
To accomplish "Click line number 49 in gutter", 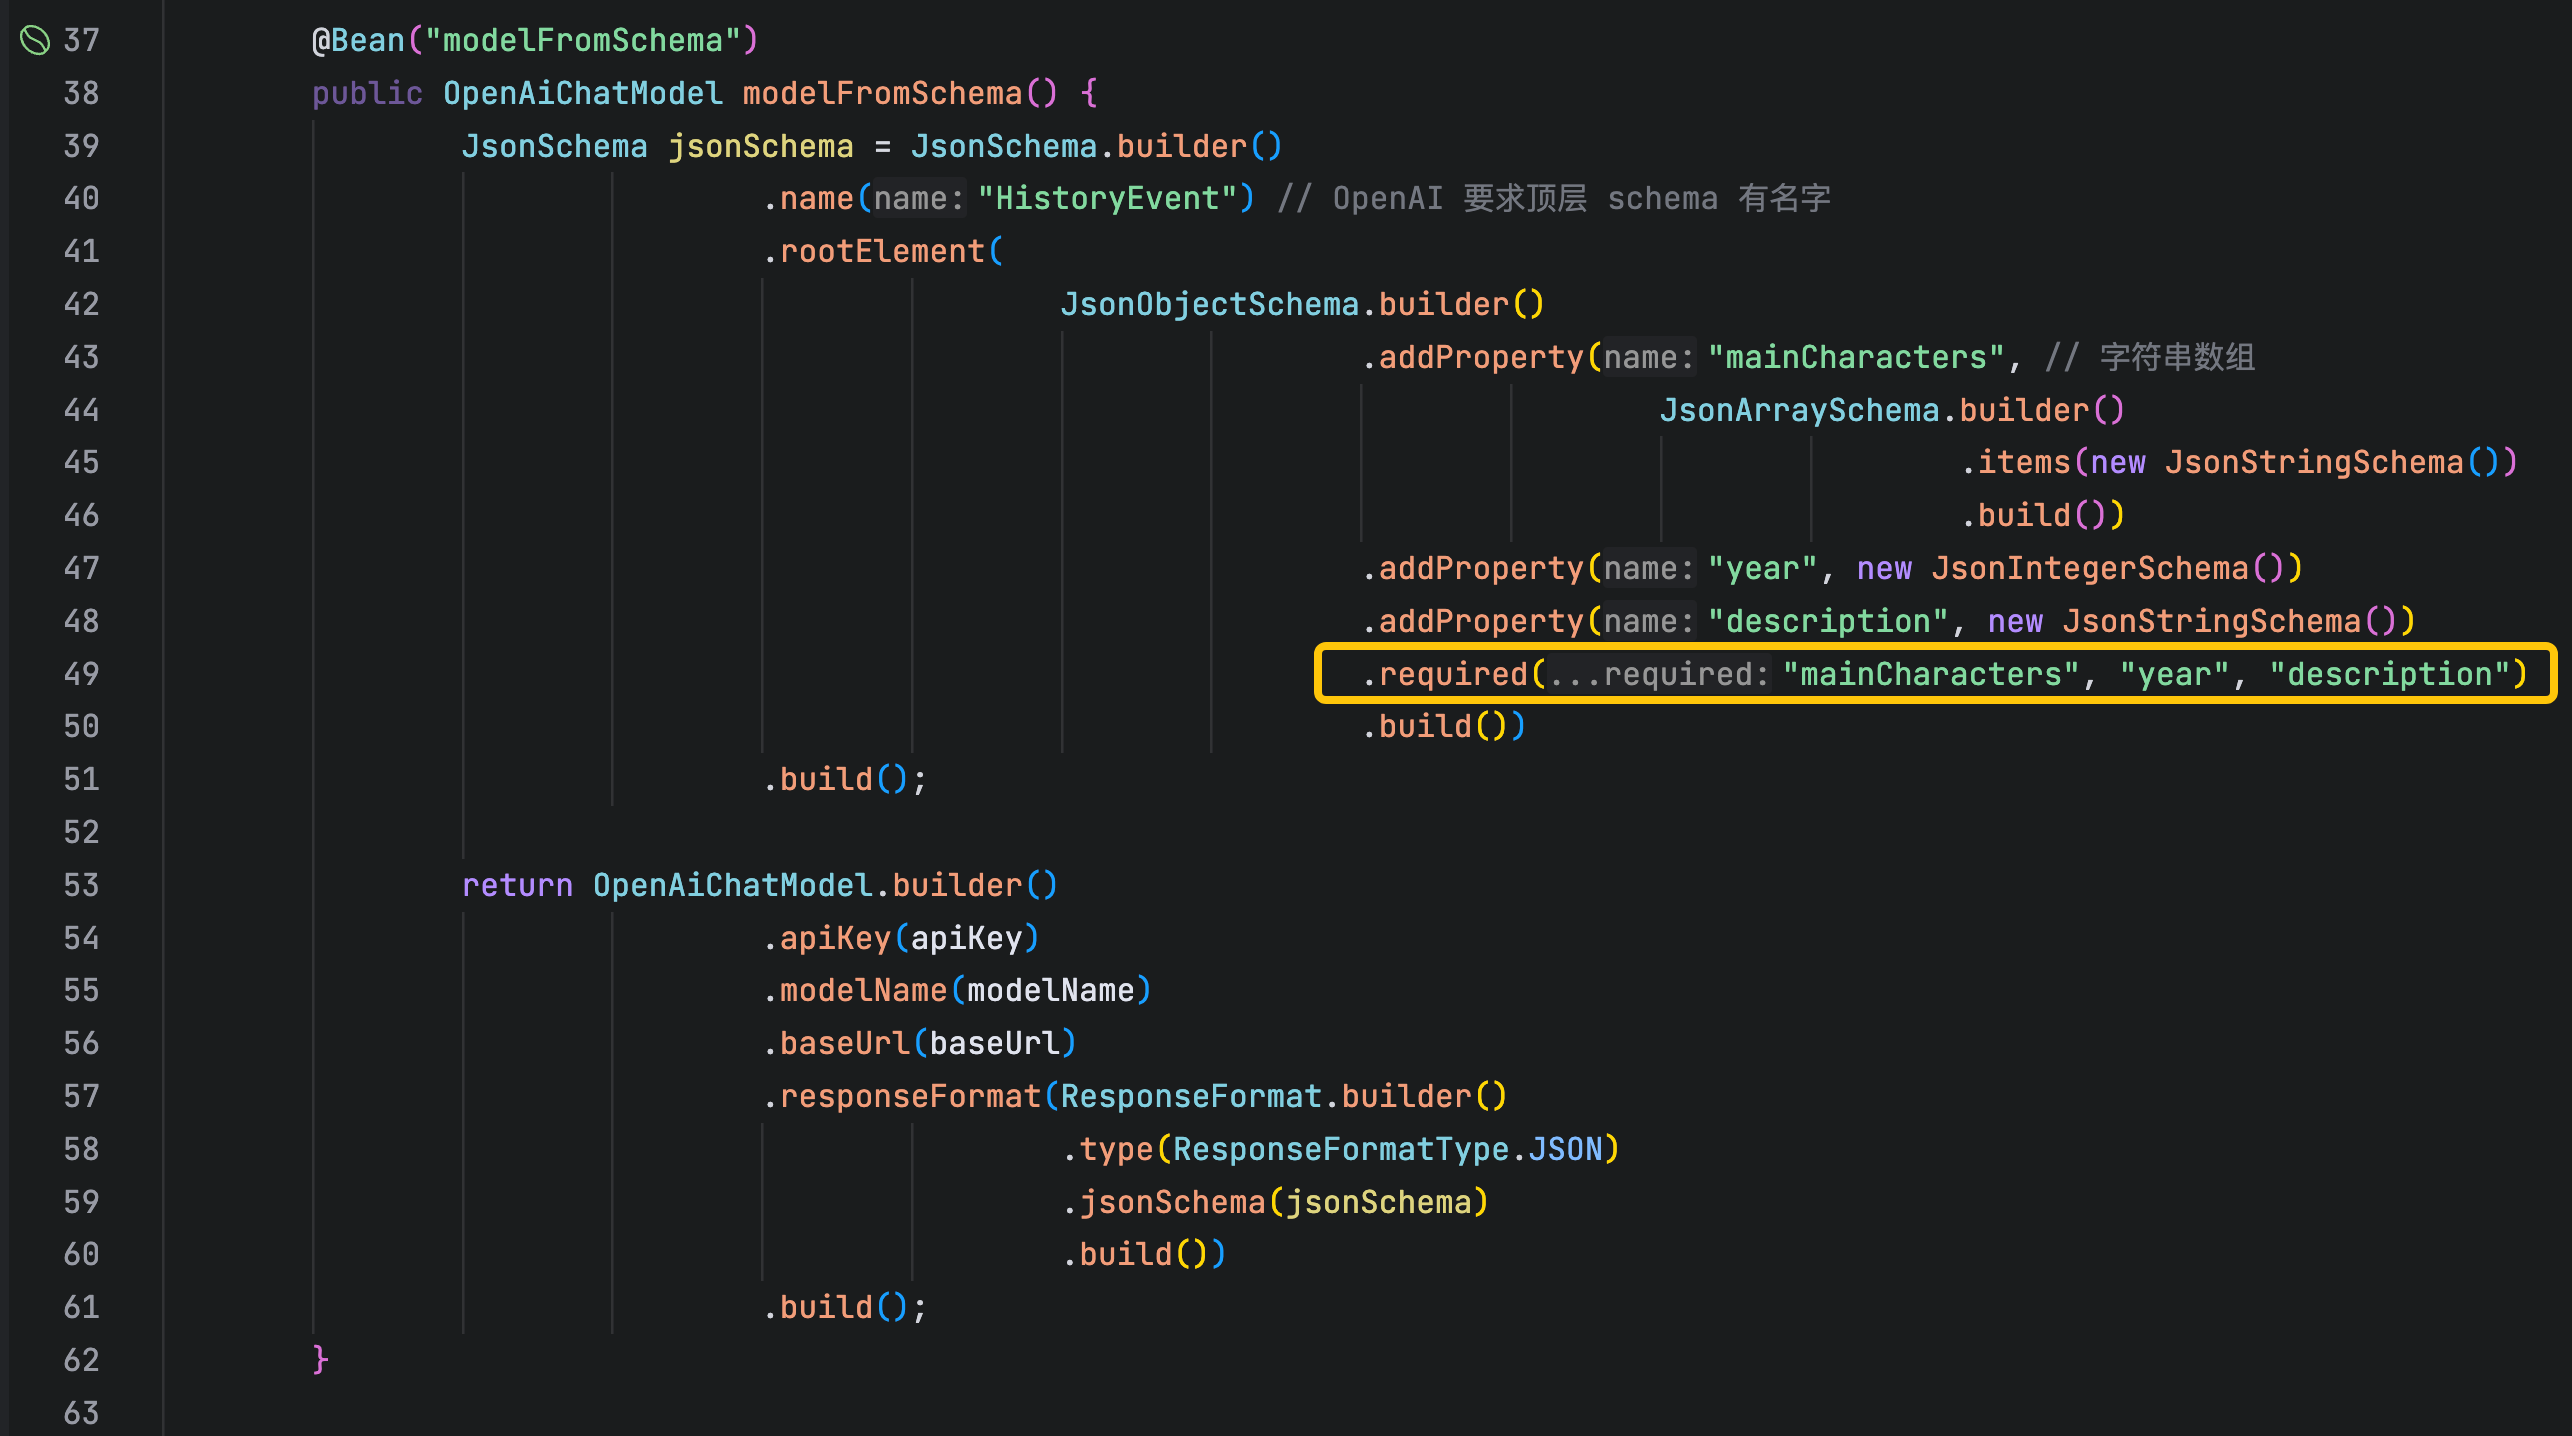I will (x=81, y=674).
